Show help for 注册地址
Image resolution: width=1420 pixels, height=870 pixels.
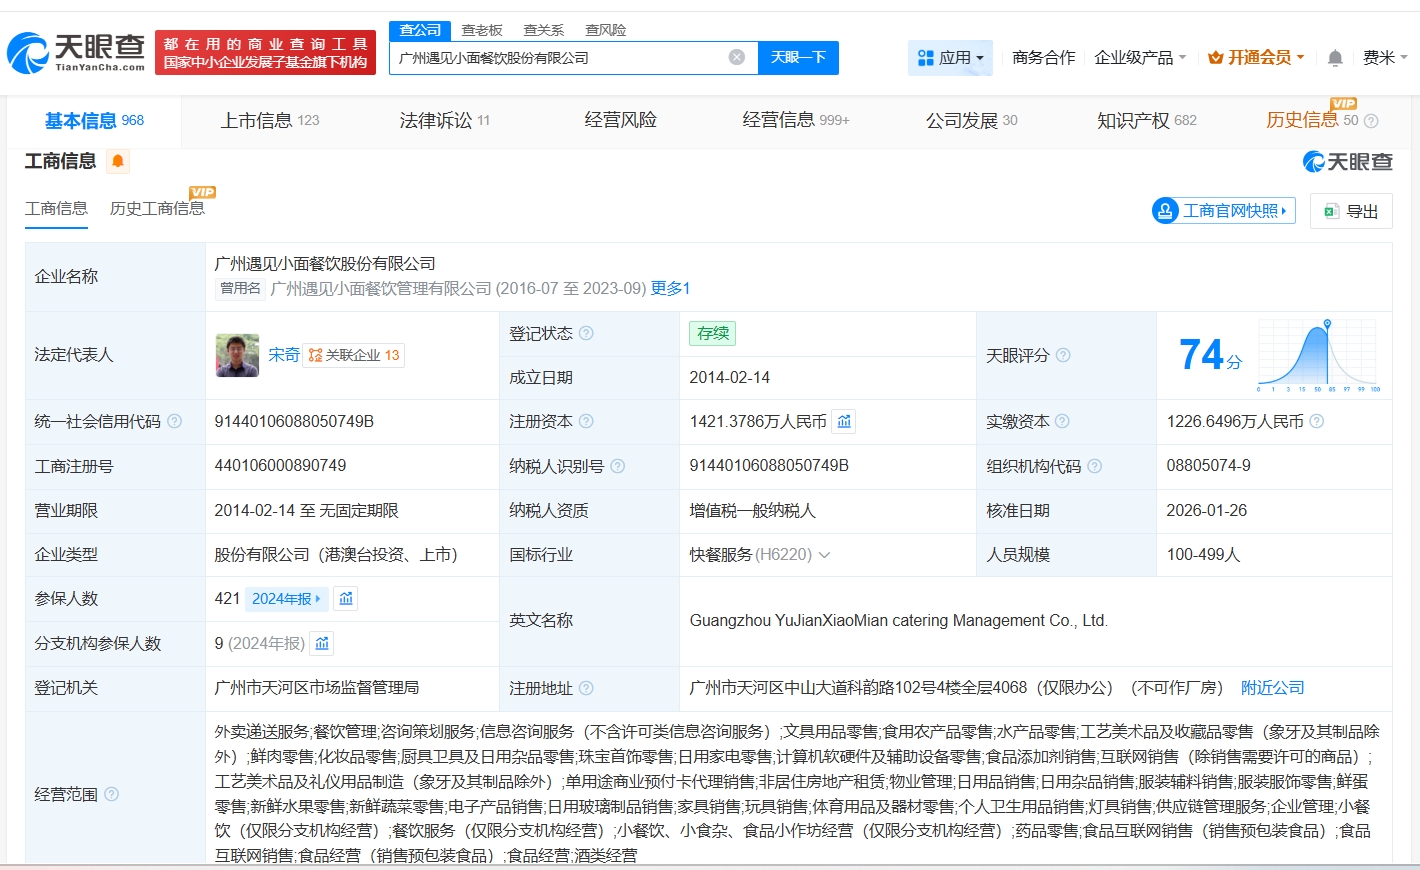pos(586,688)
